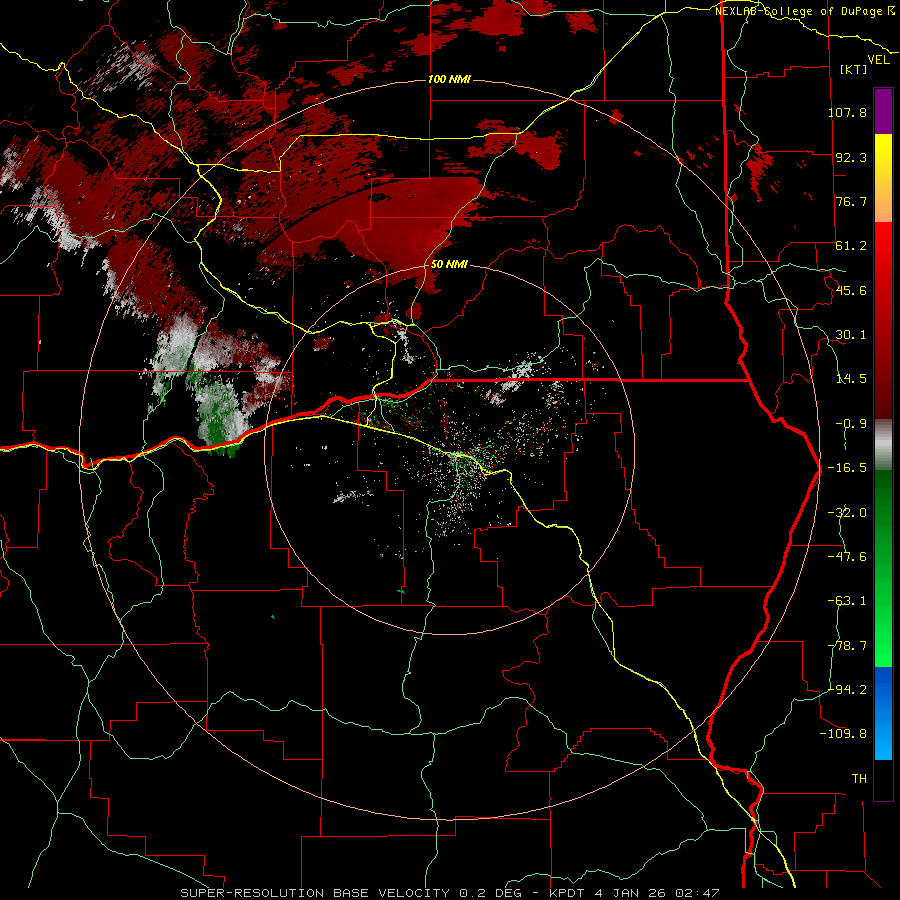
Task: Click the -47.6 velocity scale value
Action: tap(847, 557)
